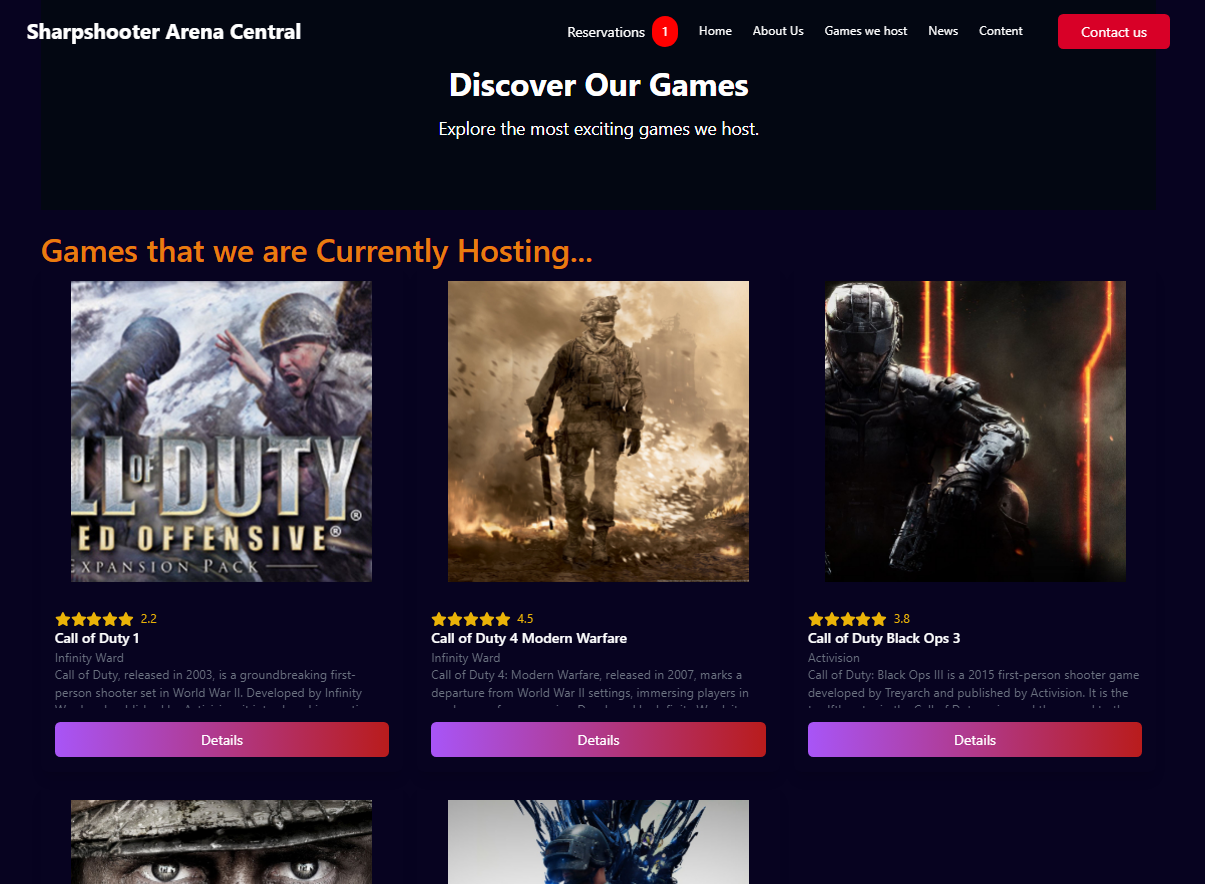The height and width of the screenshot is (884, 1205).
Task: Click the red reservations counter badge
Action: [x=664, y=31]
